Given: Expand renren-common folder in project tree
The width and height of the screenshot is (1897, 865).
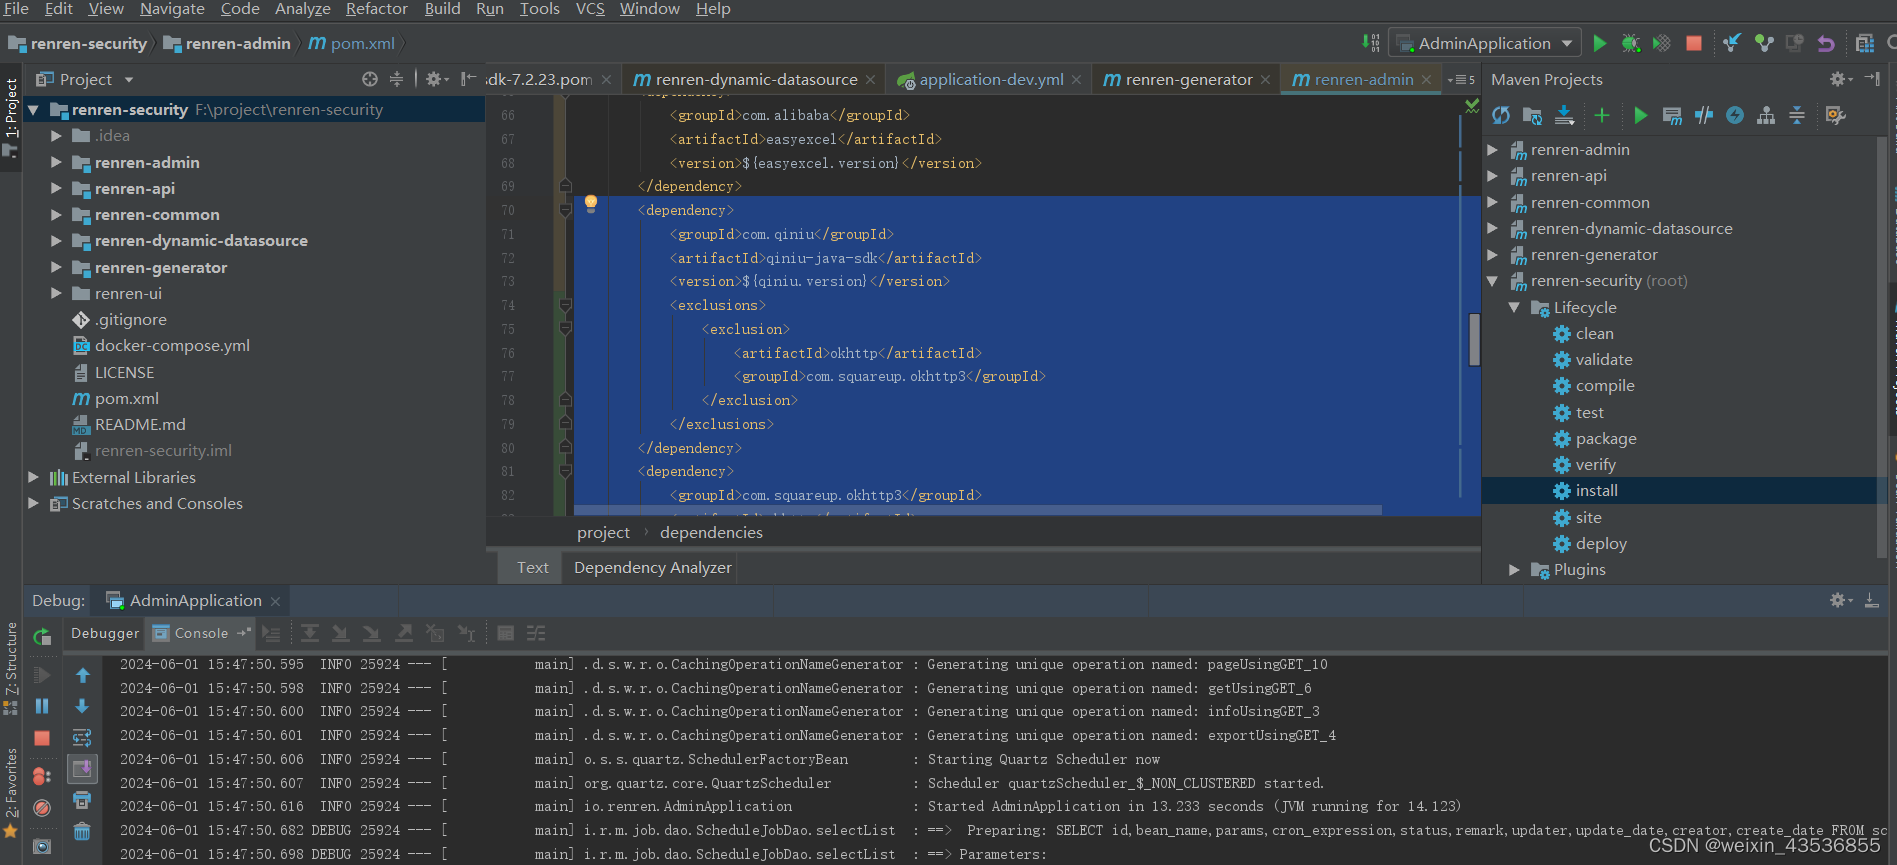Looking at the screenshot, I should (x=56, y=214).
